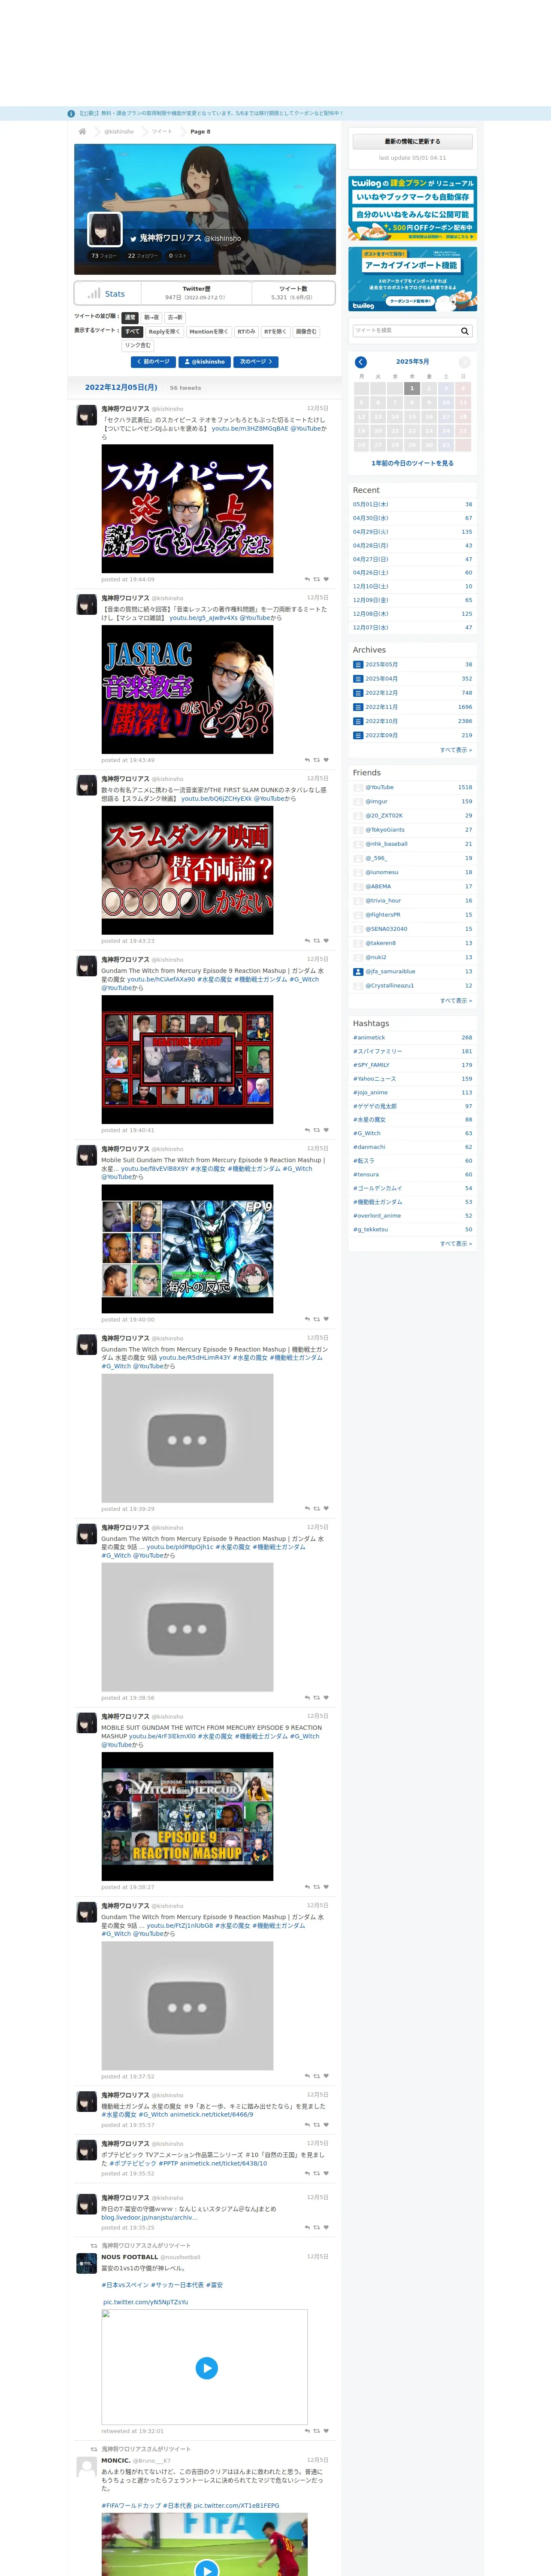Open the スラムダンク映画 video thumbnail
551x2576 pixels.
click(187, 870)
